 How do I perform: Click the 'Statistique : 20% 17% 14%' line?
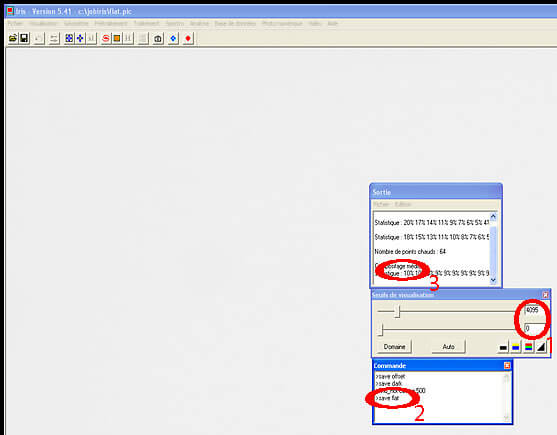coord(432,223)
